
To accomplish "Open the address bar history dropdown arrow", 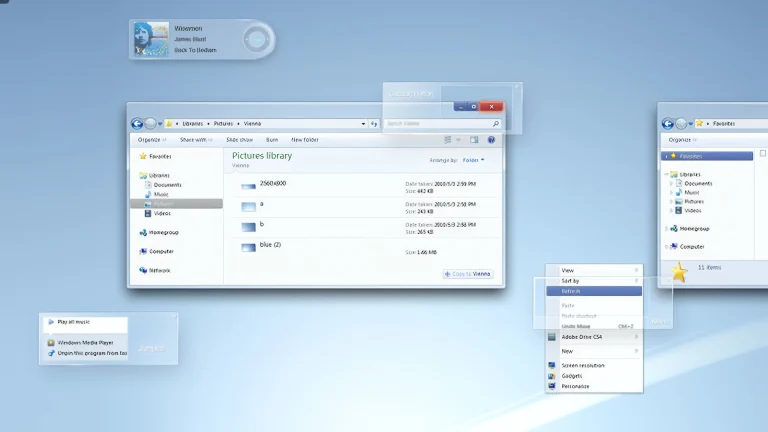I will (363, 124).
